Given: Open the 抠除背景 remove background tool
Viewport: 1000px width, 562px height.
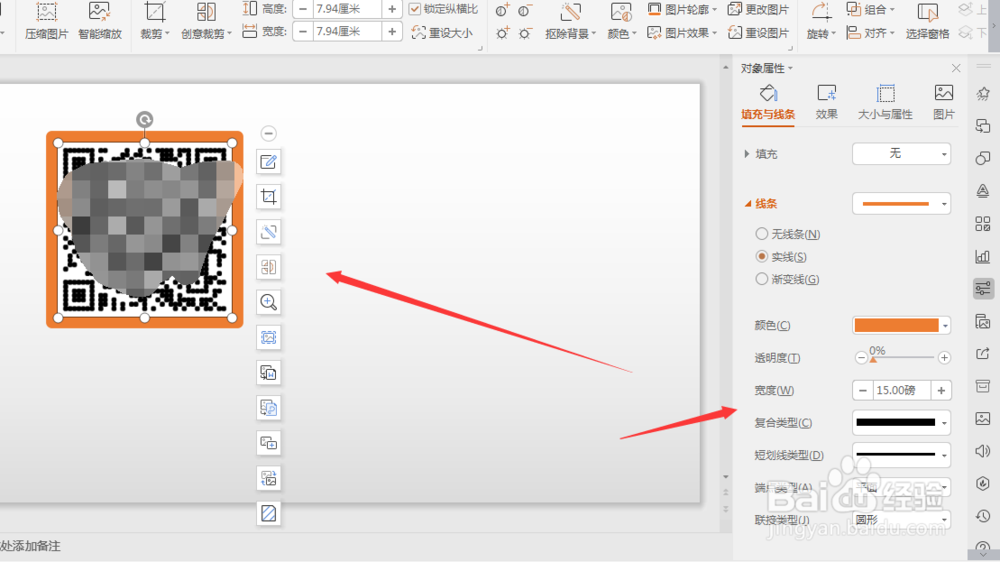Looking at the screenshot, I should click(x=570, y=21).
